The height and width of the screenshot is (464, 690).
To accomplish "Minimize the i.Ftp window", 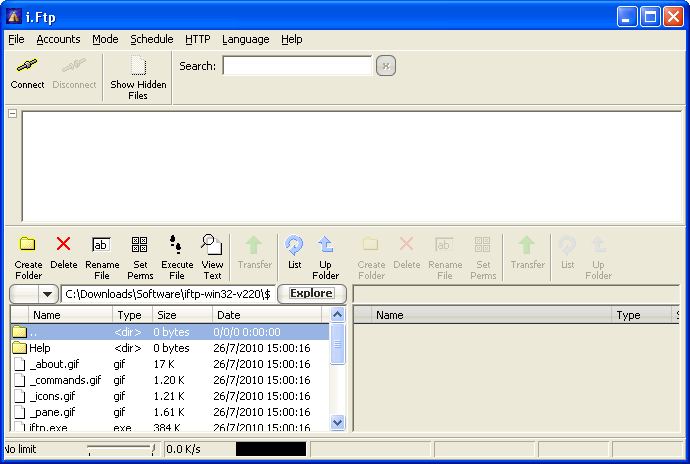I will 627,17.
